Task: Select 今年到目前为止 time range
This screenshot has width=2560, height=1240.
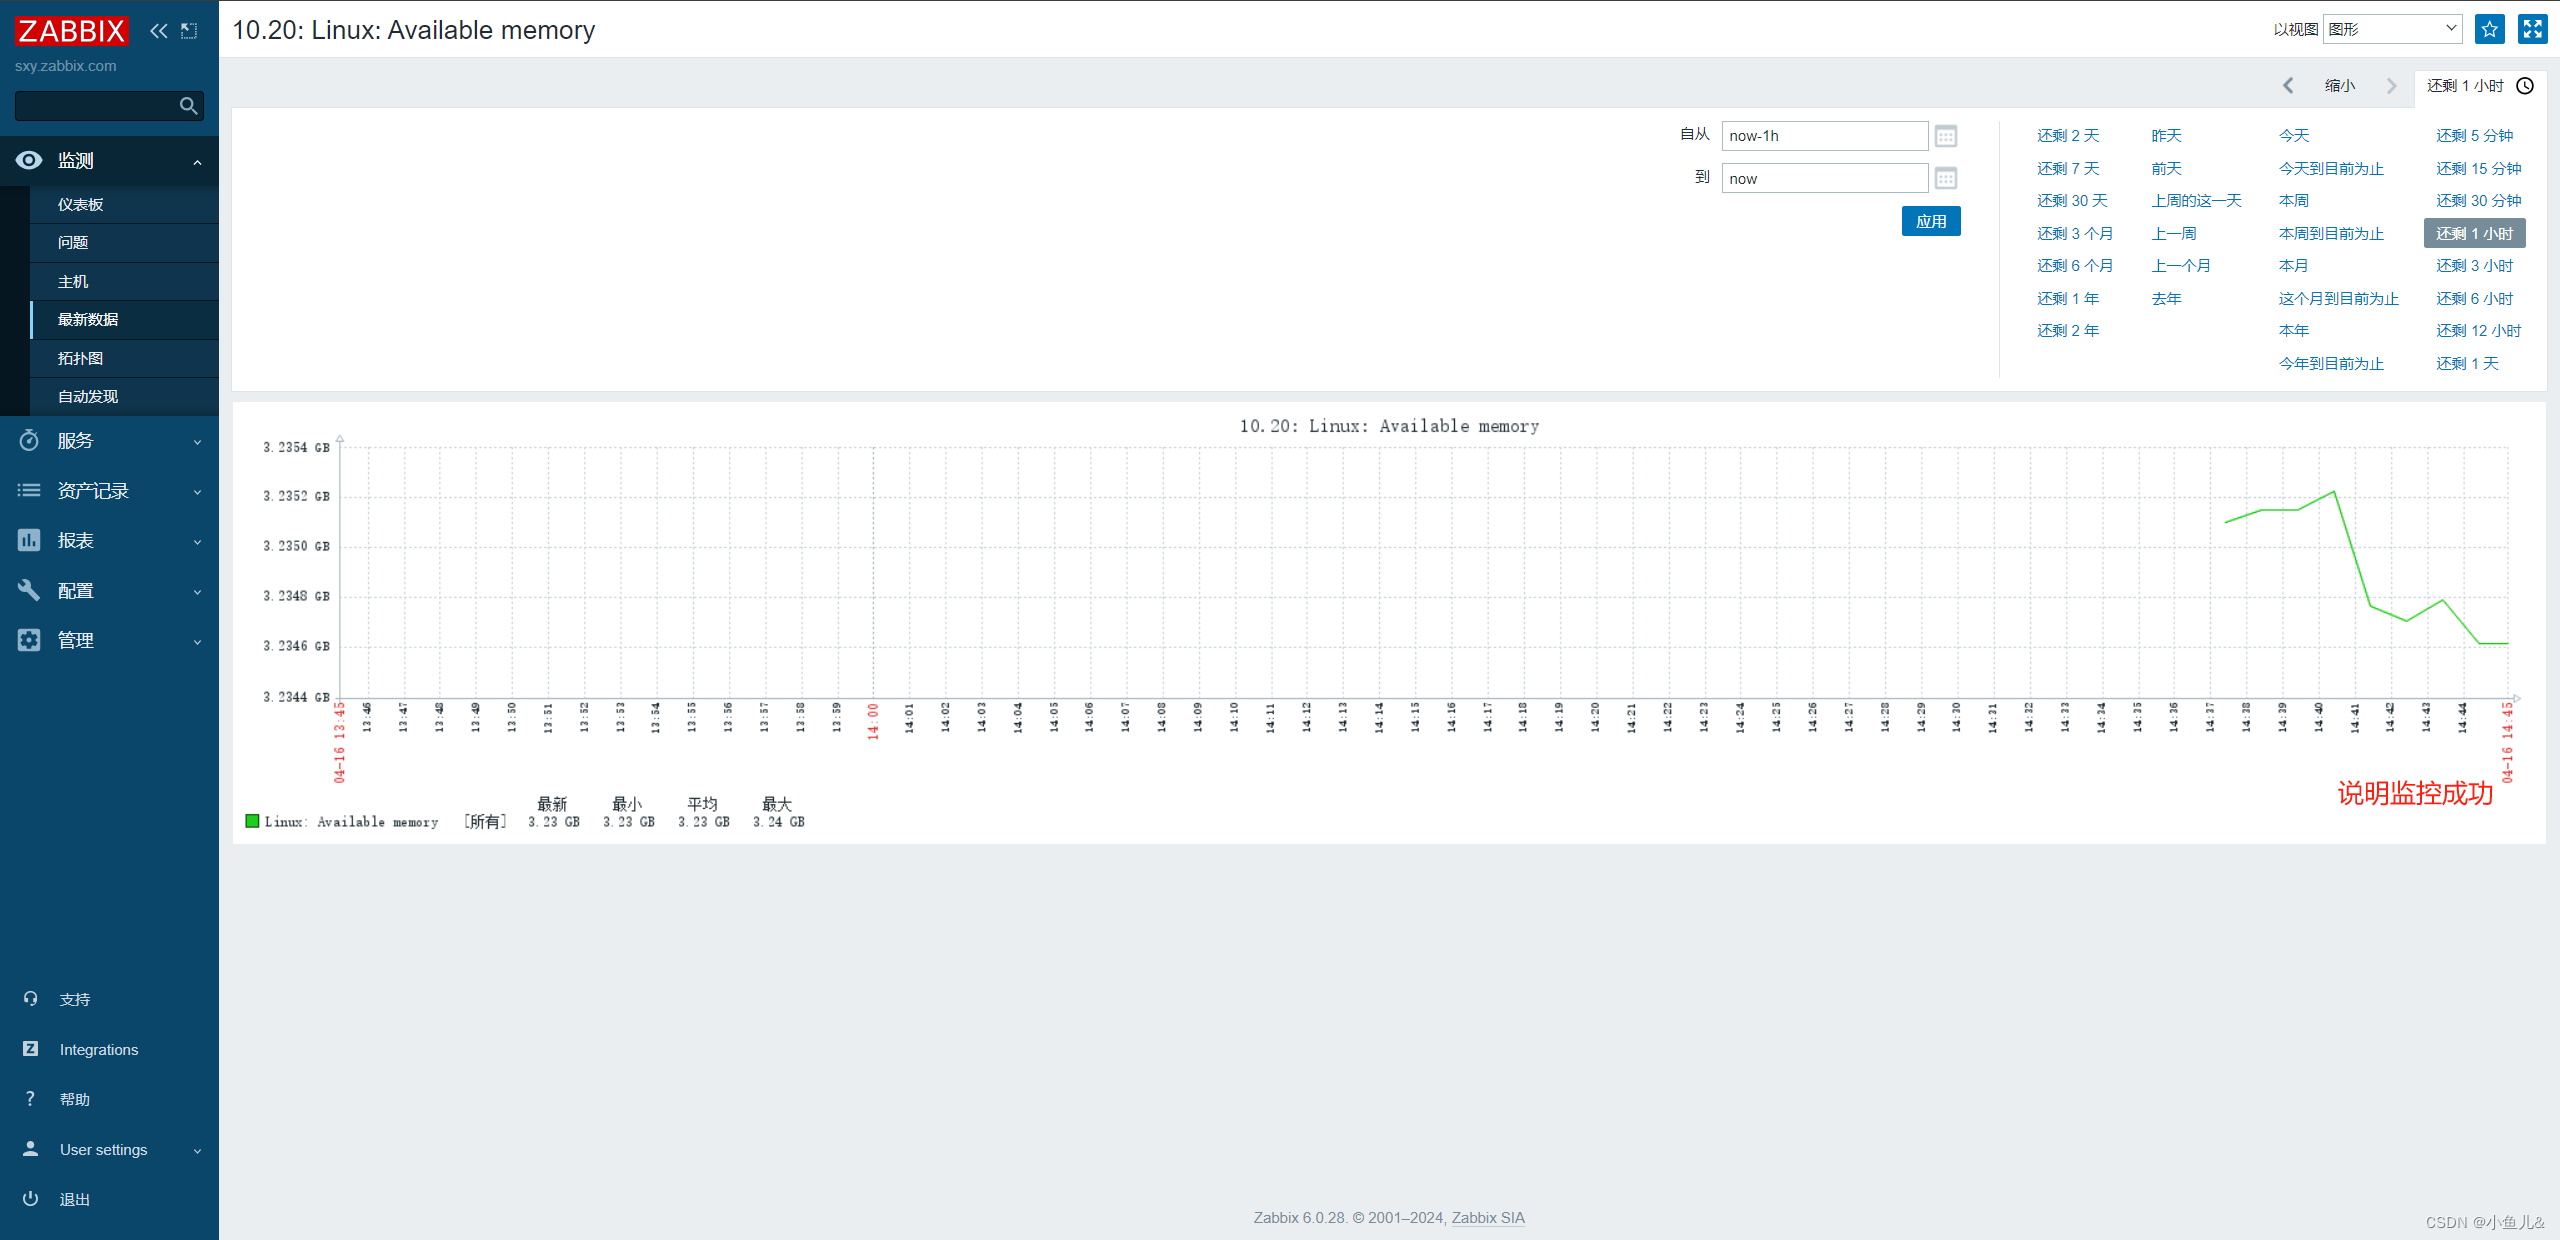Action: 2331,364
